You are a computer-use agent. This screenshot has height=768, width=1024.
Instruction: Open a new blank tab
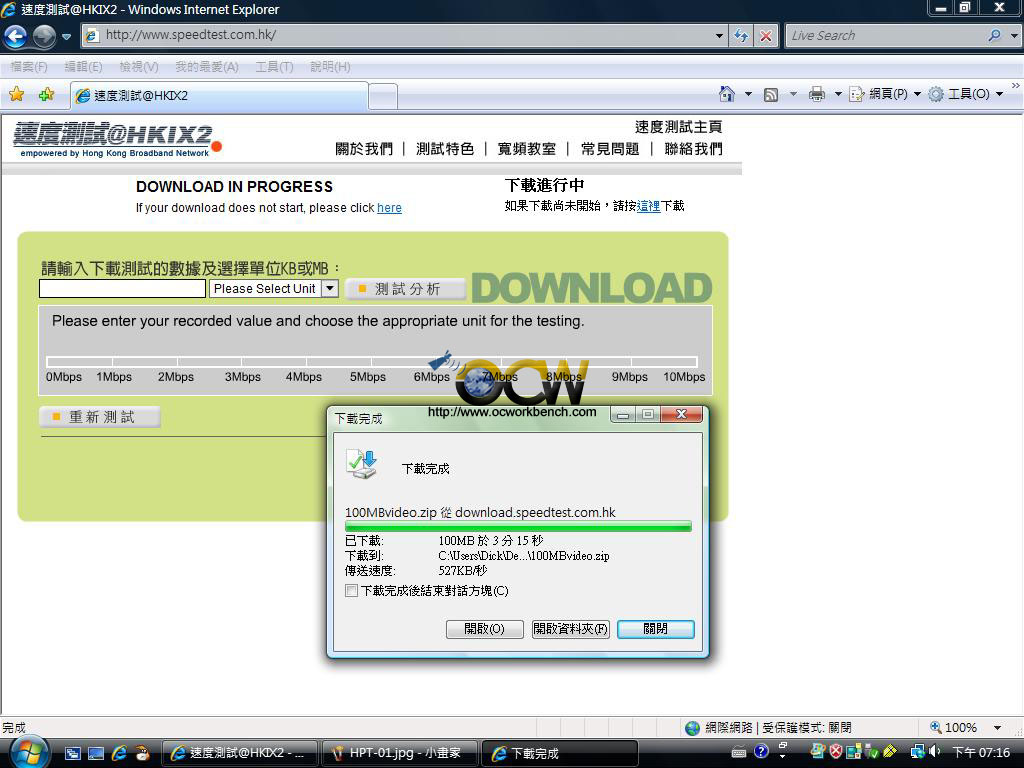point(383,97)
